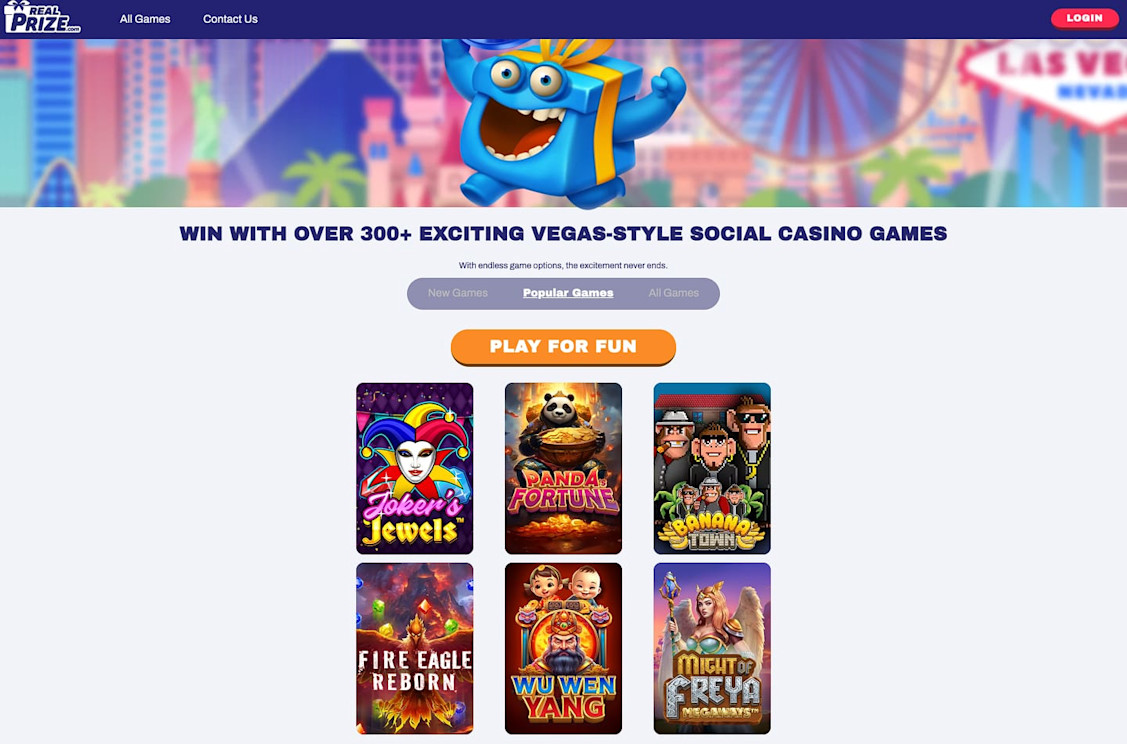This screenshot has width=1127, height=744.
Task: Select the Wu Wen Yang game tile
Action: pos(564,648)
